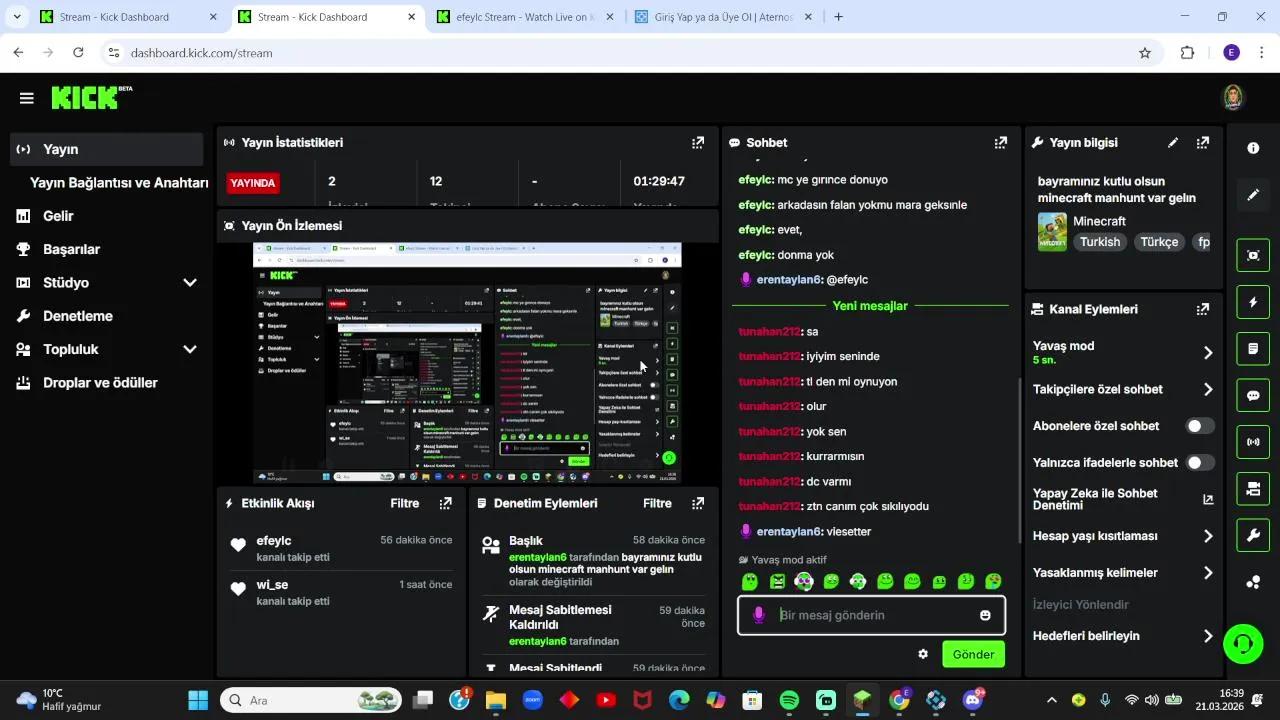The width and height of the screenshot is (1280, 720).
Task: Edit Yayın bilgisi with the pencil icon
Action: tap(1172, 142)
